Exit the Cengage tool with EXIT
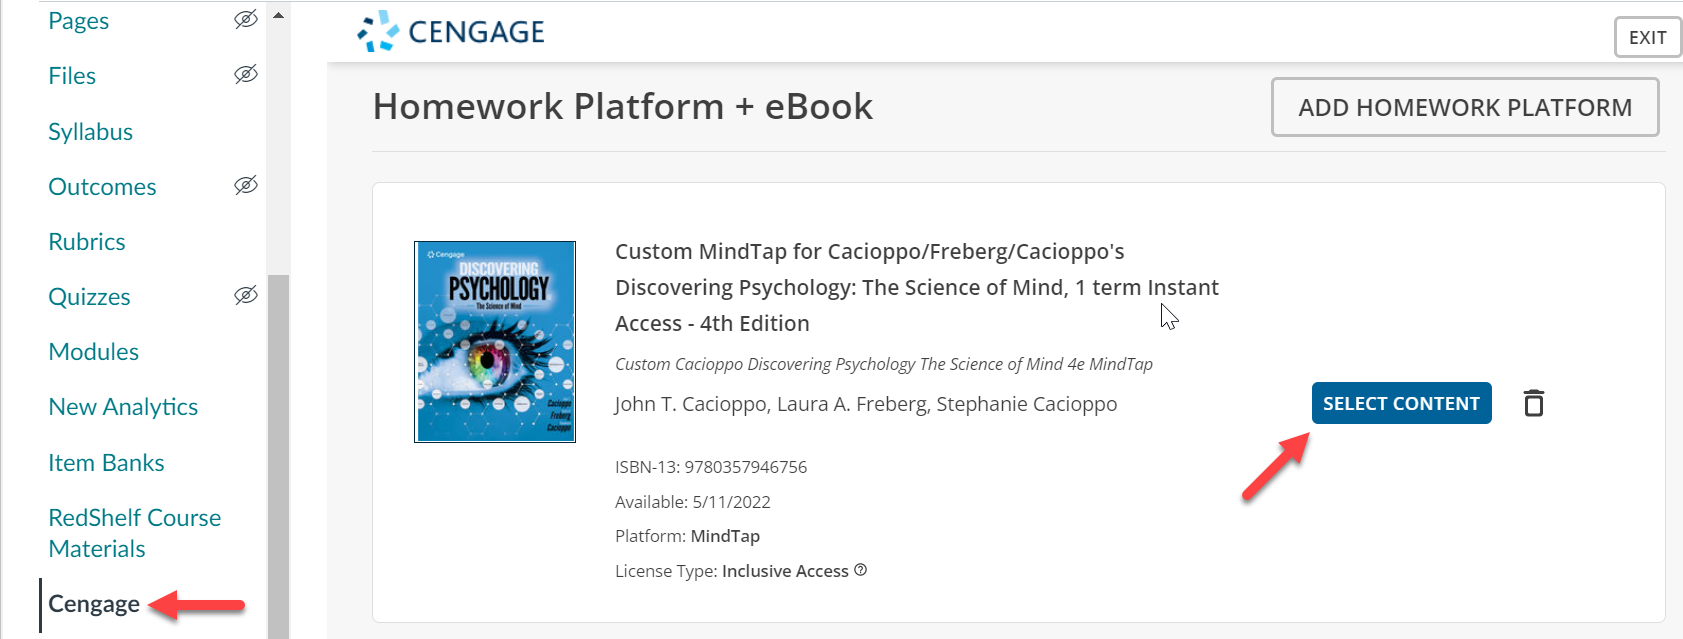Viewport: 1683px width, 639px height. 1647,38
